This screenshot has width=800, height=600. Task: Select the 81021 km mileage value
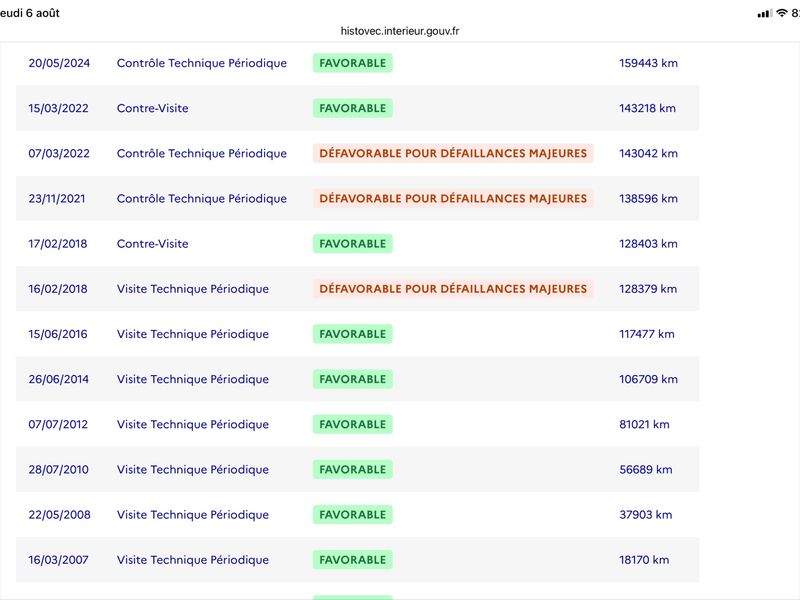click(644, 424)
